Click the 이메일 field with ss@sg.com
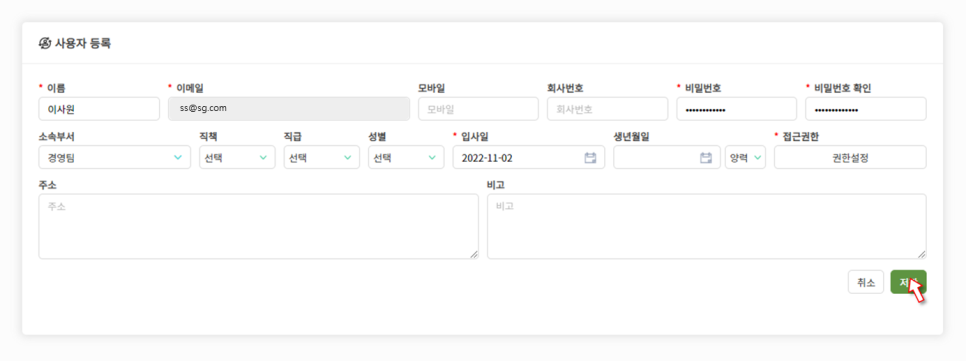Viewport: 966px width, 361px height. coord(289,109)
